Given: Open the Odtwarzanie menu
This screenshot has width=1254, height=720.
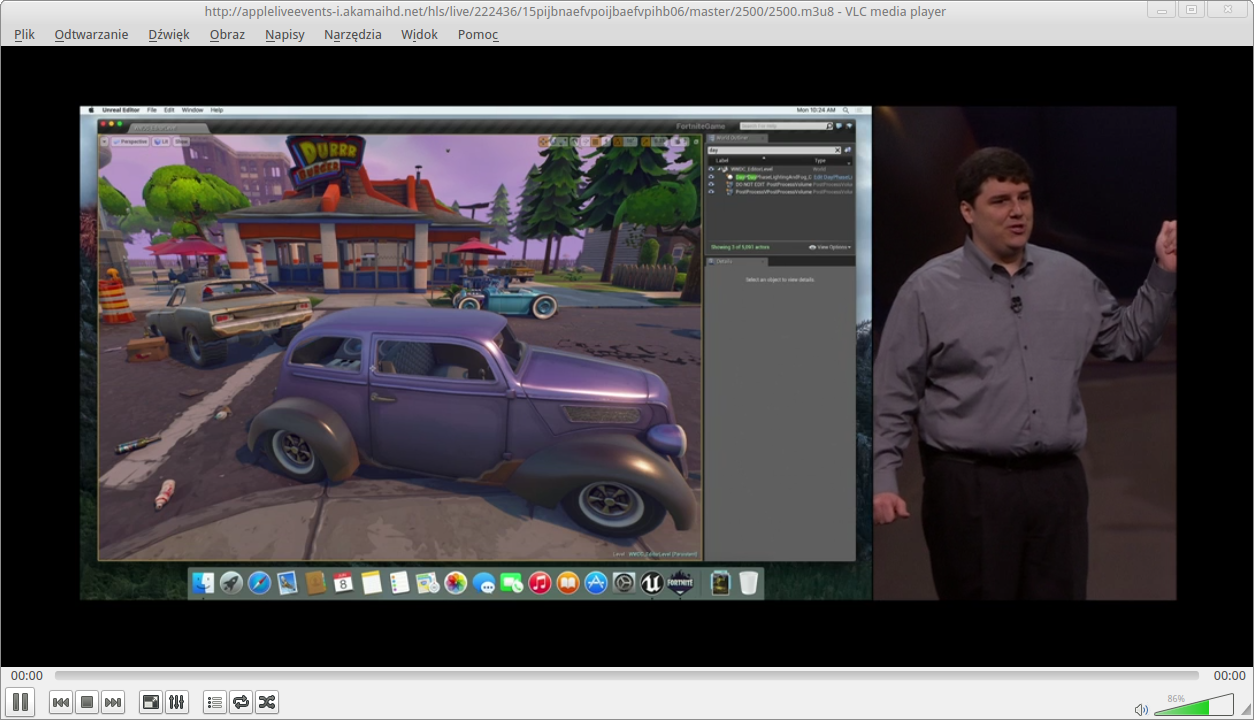Looking at the screenshot, I should click(91, 34).
